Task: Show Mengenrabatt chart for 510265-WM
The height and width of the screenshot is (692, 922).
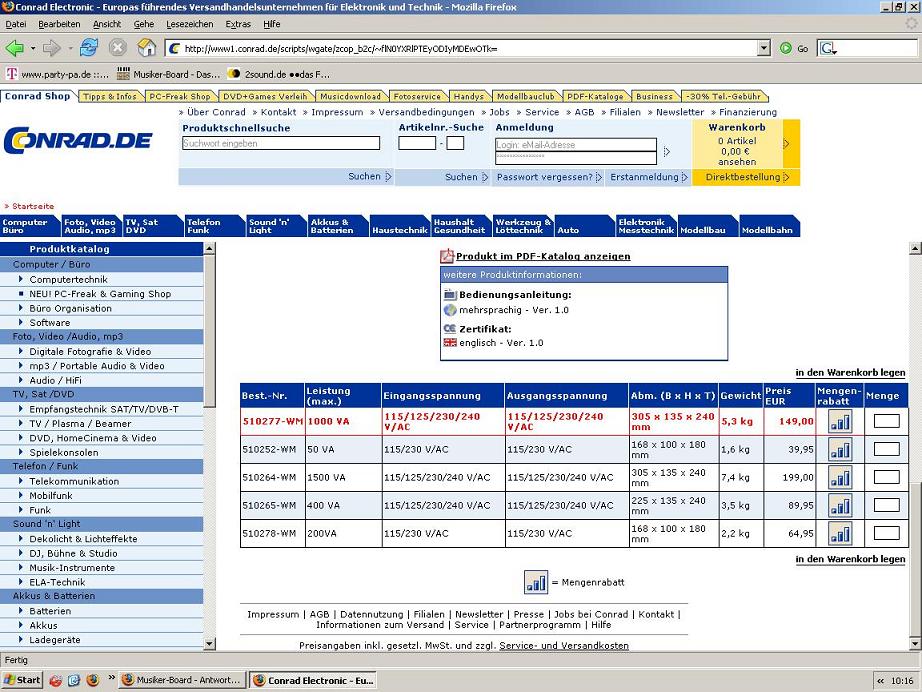Action: [x=840, y=505]
